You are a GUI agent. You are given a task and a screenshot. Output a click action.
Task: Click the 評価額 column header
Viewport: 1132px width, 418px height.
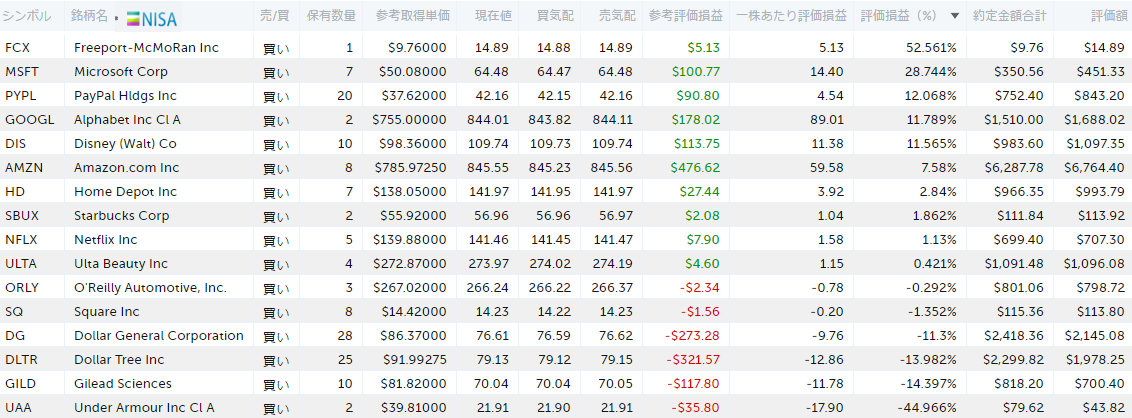[1108, 15]
